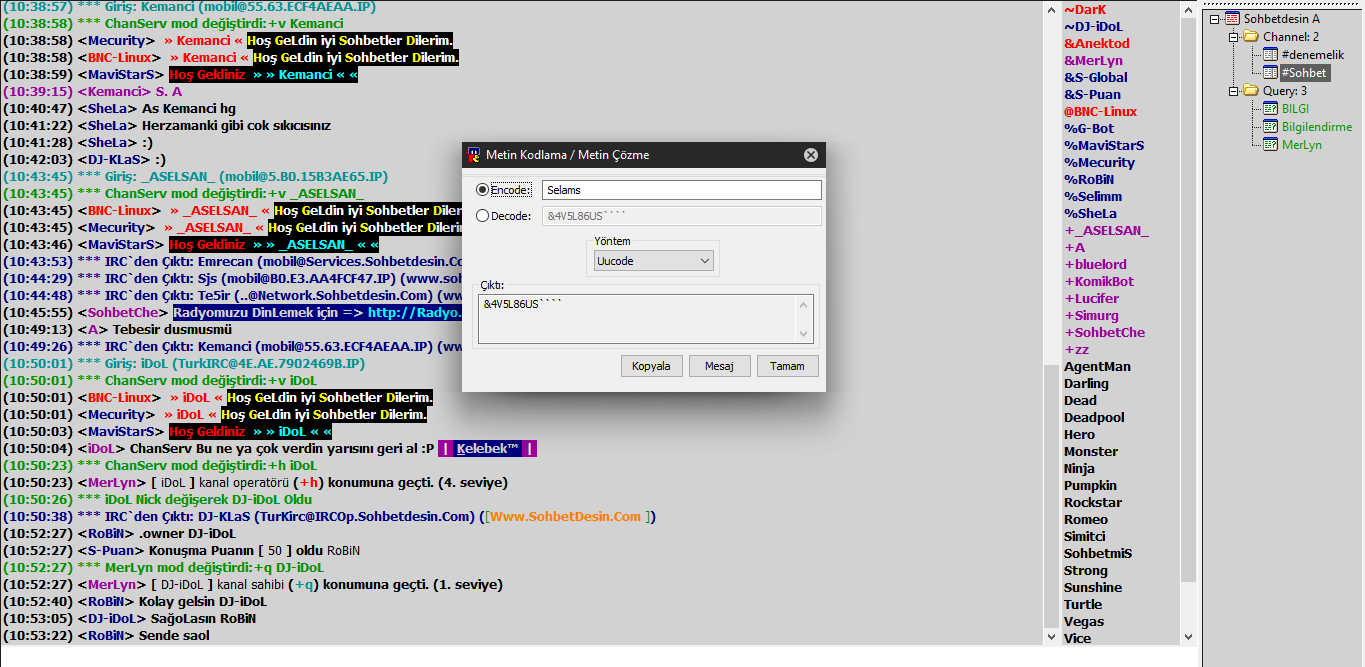
Task: Select +Simurg in the nick list
Action: [x=1091, y=315]
